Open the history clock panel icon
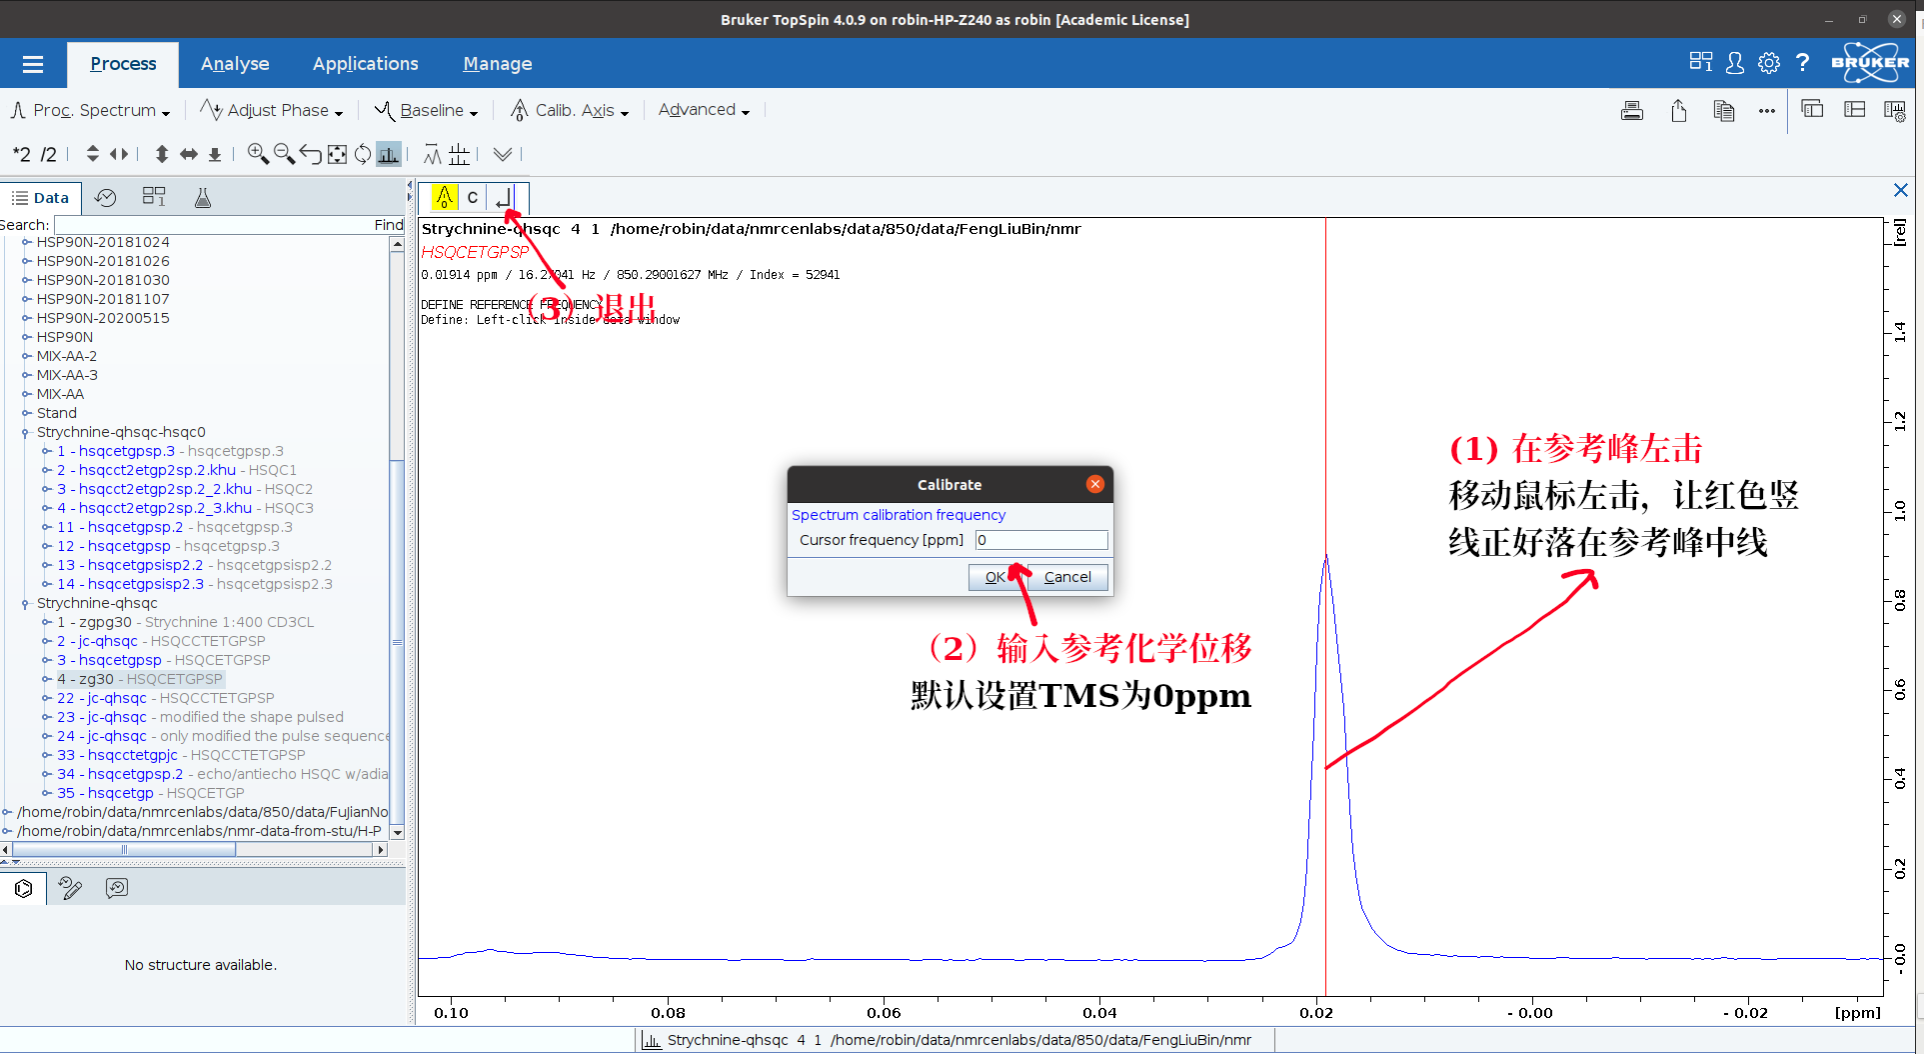 point(105,198)
